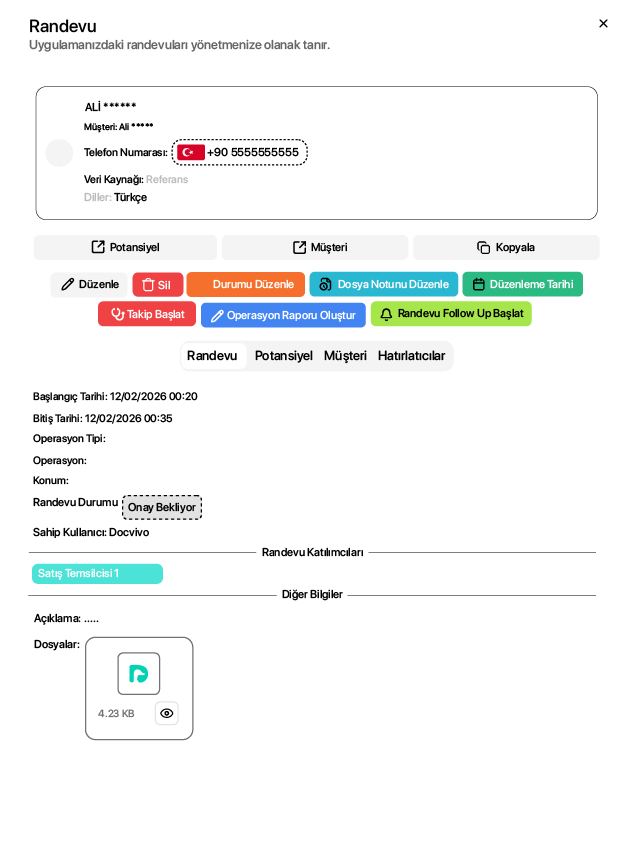Click the attached file thumbnail icon
626x858 pixels.
tap(139, 673)
